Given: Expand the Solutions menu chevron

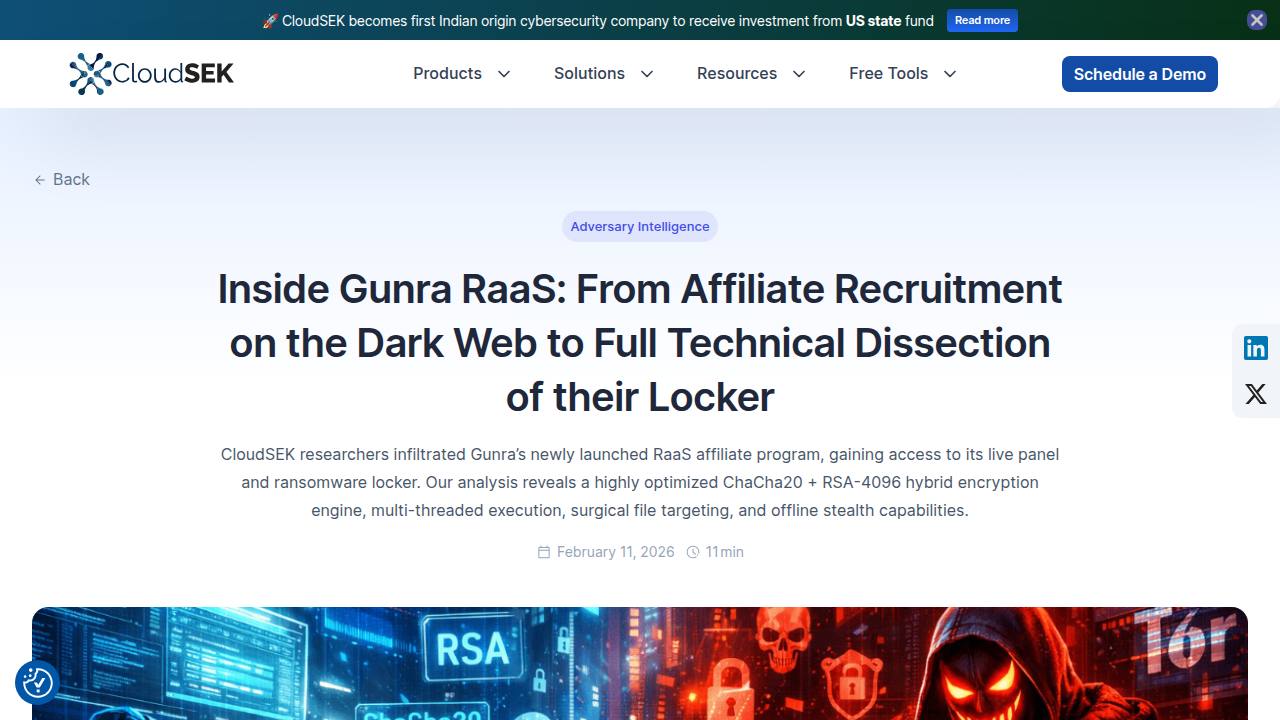Looking at the screenshot, I should 647,74.
